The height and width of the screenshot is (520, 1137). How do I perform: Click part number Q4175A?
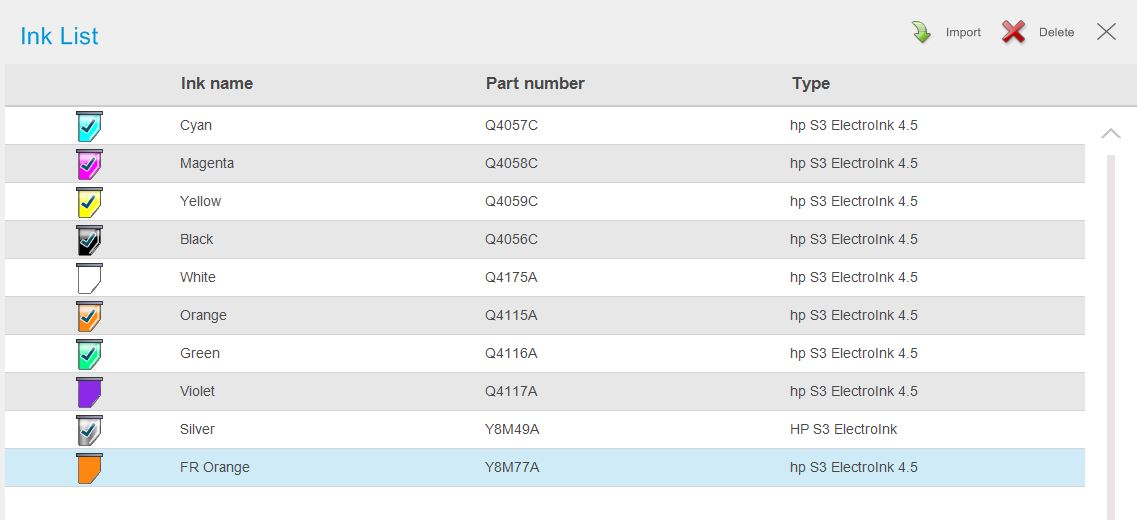[511, 277]
